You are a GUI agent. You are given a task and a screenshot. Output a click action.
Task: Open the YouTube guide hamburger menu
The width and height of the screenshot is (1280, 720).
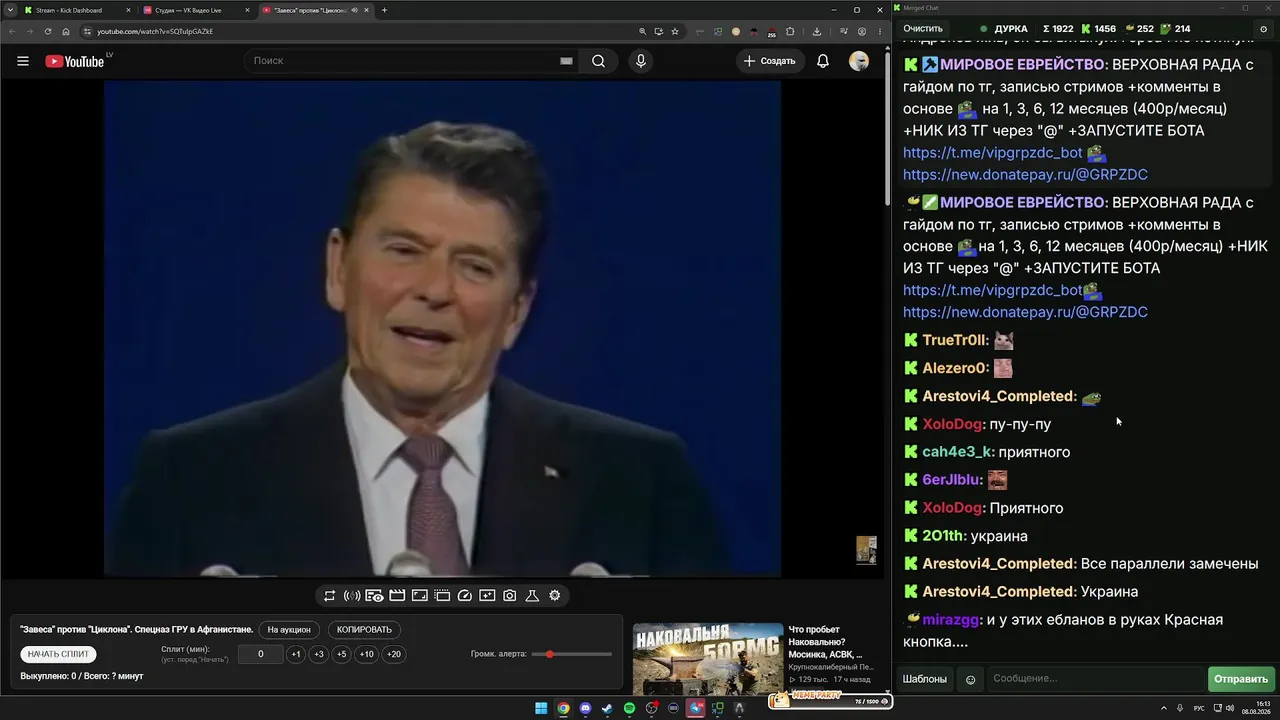point(23,61)
